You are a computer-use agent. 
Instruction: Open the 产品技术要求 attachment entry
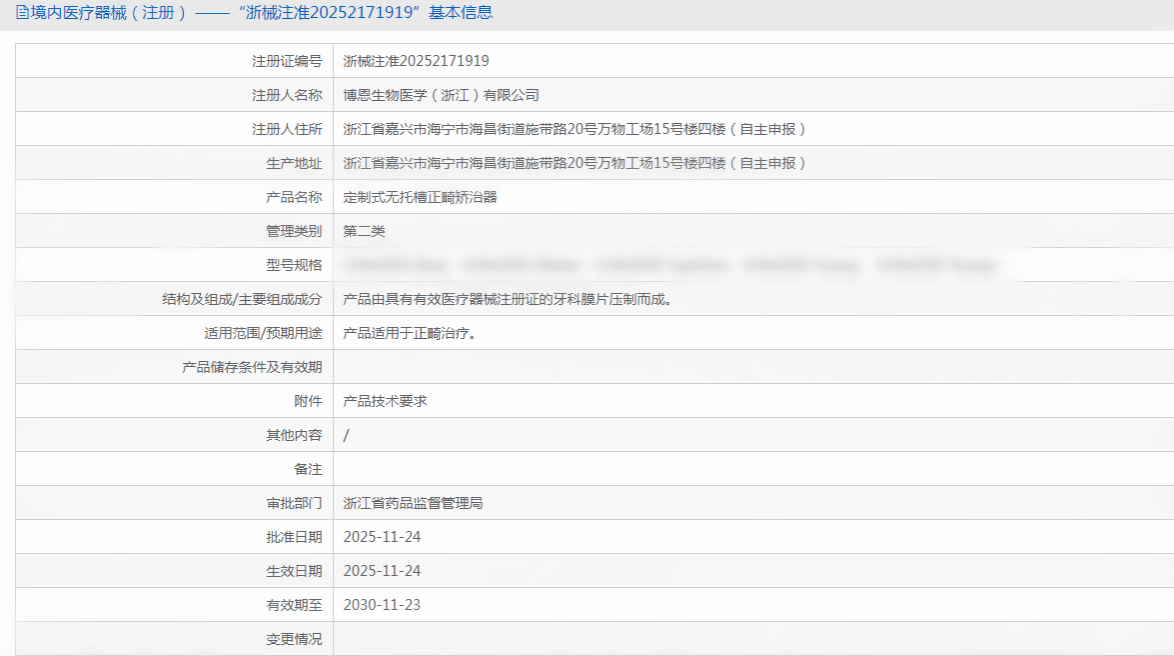click(x=385, y=401)
